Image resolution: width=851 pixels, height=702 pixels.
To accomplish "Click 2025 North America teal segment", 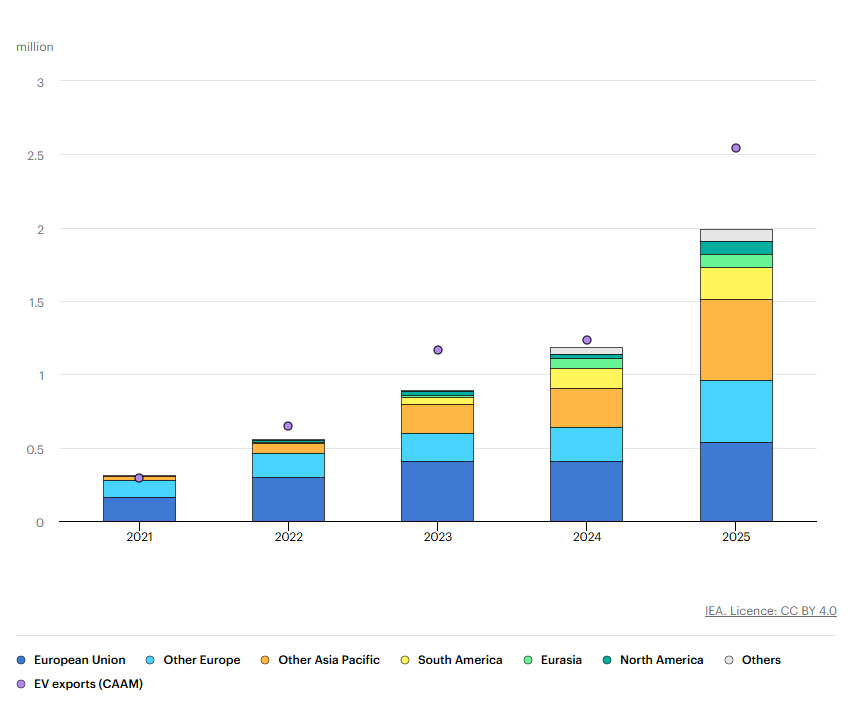I will pyautogui.click(x=736, y=248).
